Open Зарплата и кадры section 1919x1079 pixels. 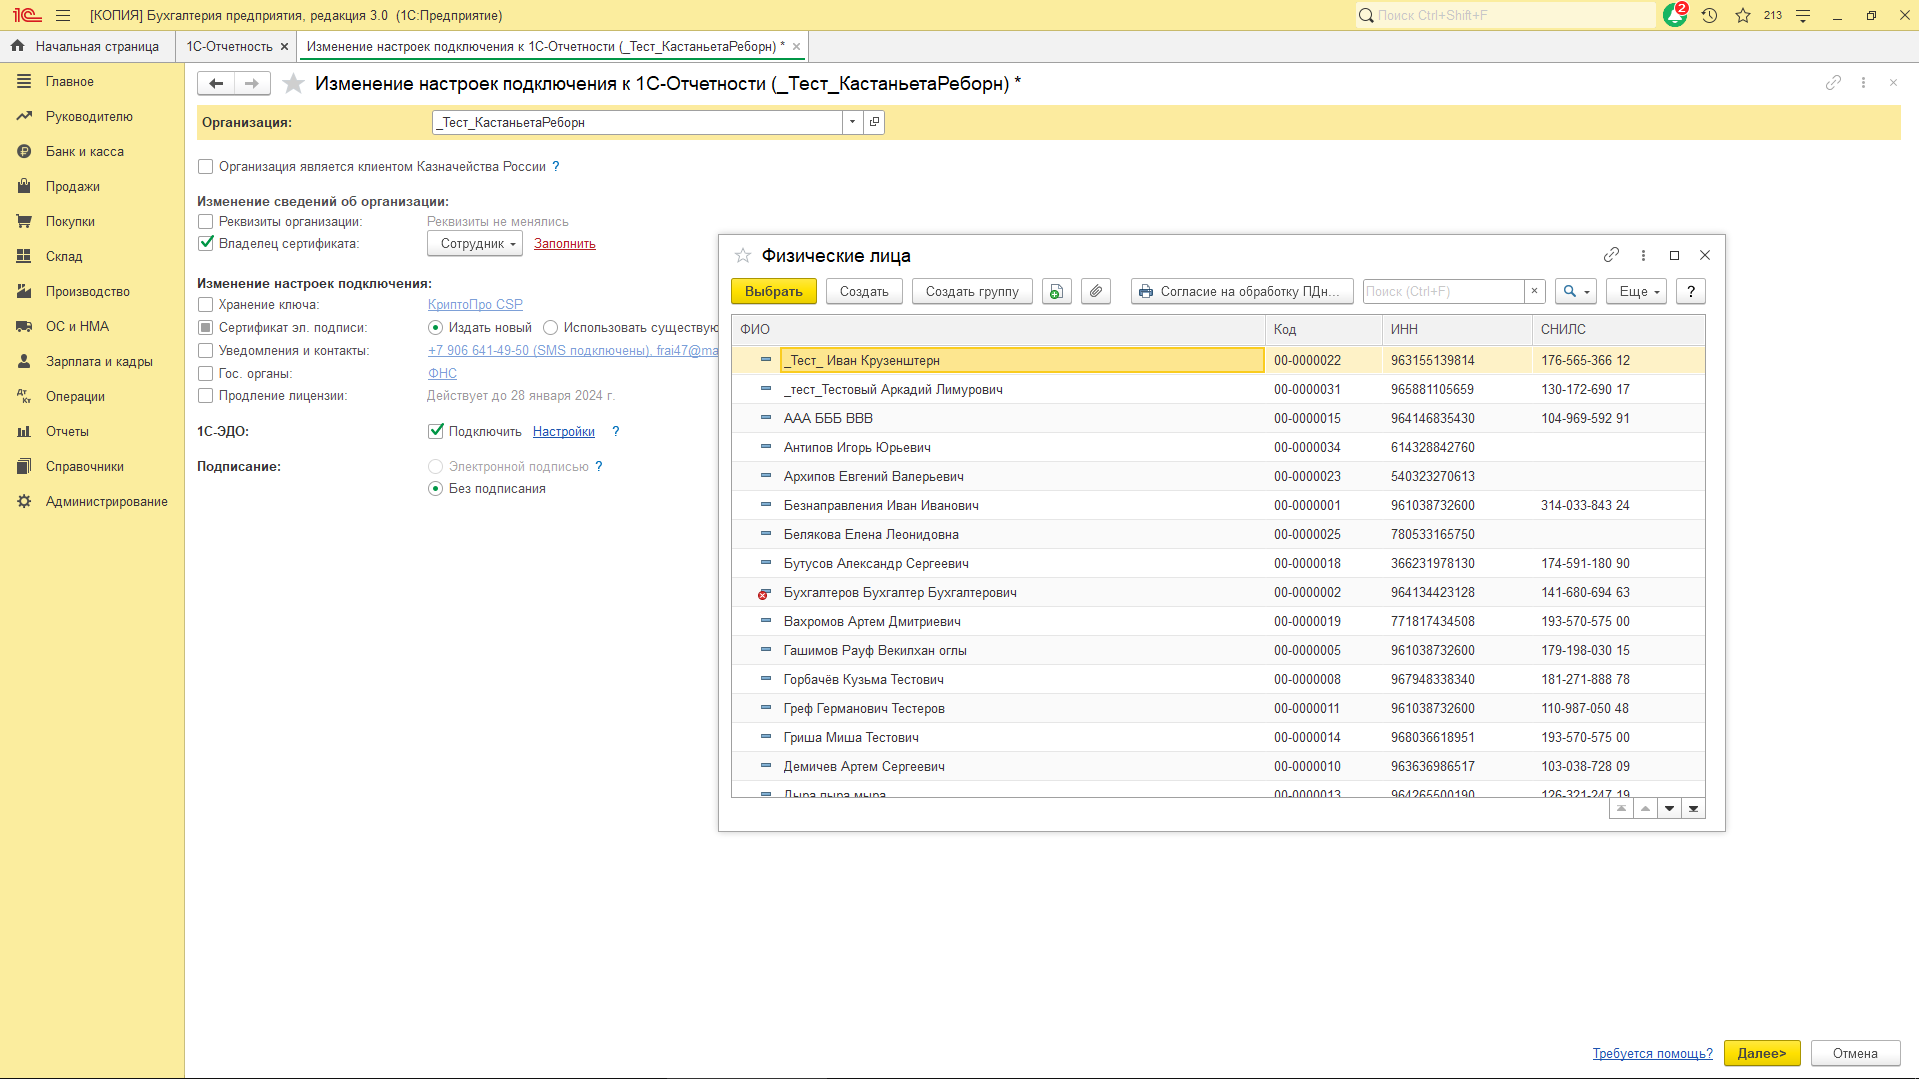point(99,361)
